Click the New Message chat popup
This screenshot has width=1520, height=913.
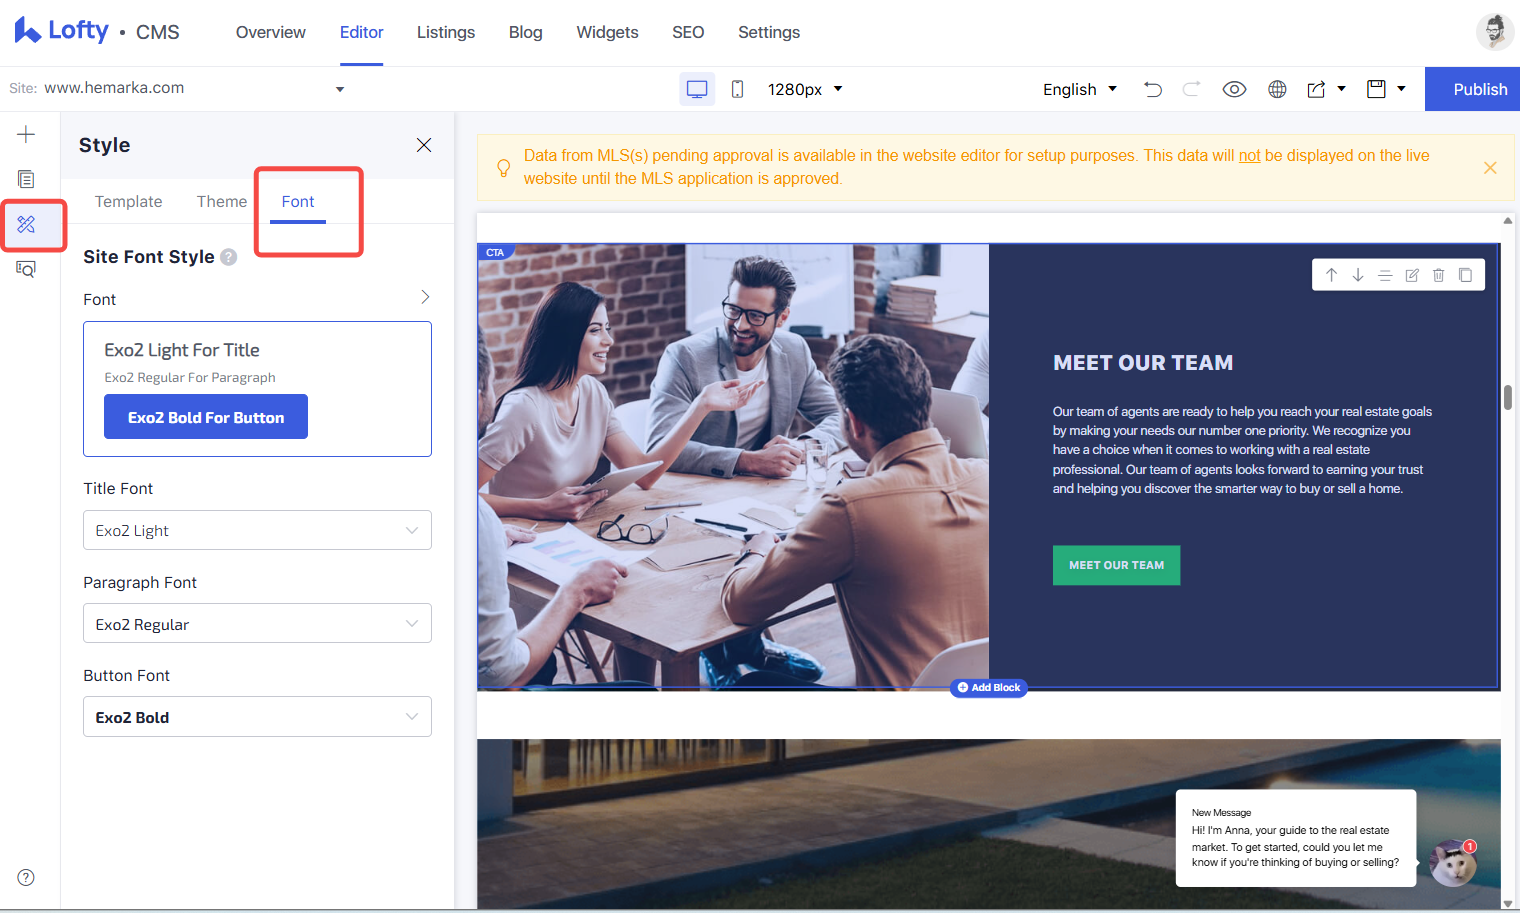pyautogui.click(x=1296, y=838)
